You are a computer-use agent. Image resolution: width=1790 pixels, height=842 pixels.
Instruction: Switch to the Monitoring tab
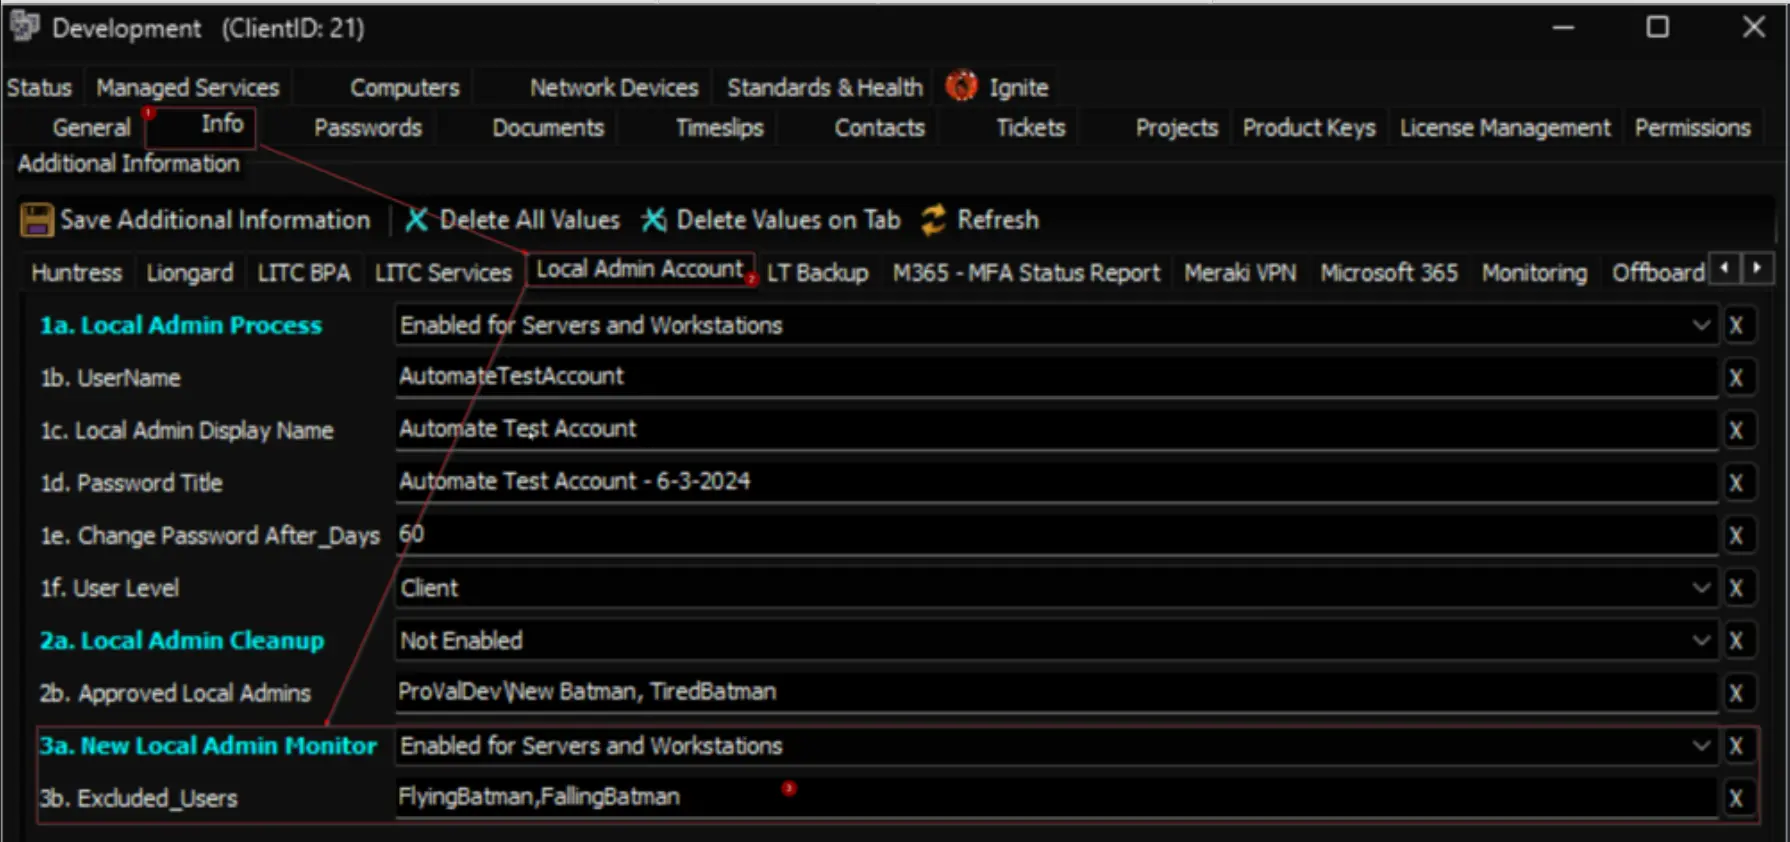(x=1534, y=273)
